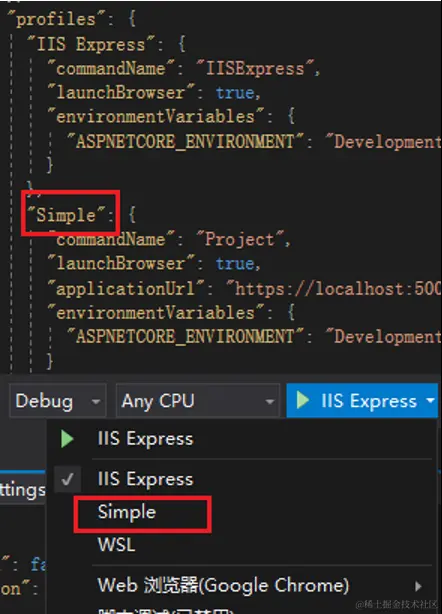Click the "Simple" profile key in JSON
The width and height of the screenshot is (442, 614).
(x=66, y=215)
